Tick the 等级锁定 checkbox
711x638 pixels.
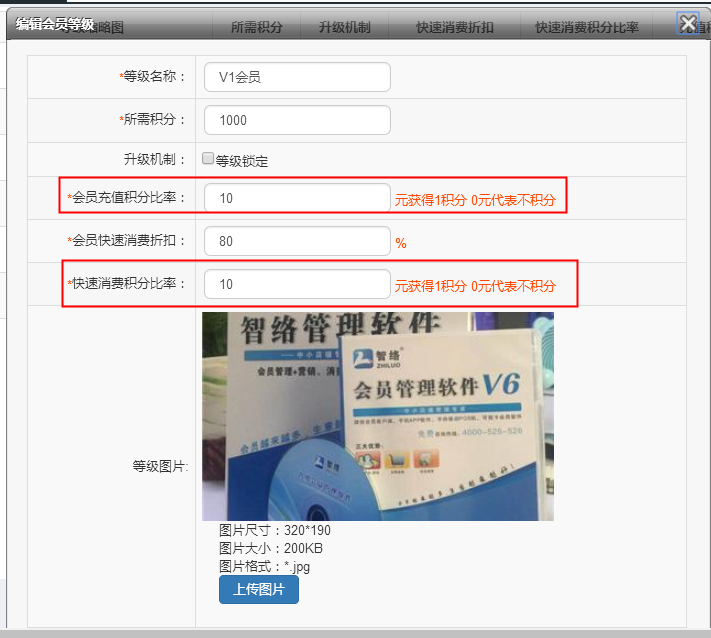[x=208, y=158]
